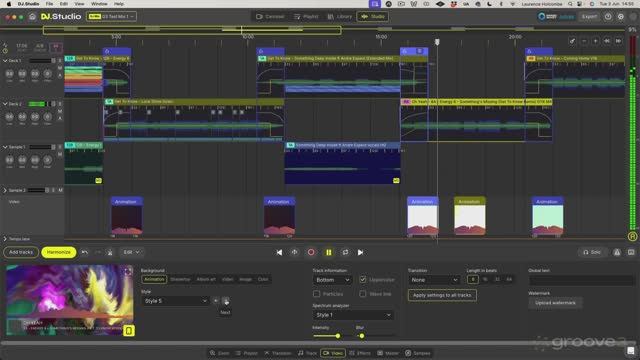Solo the Sample 2 track
Image resolution: width=640 pixels, height=360 pixels.
click(x=53, y=190)
